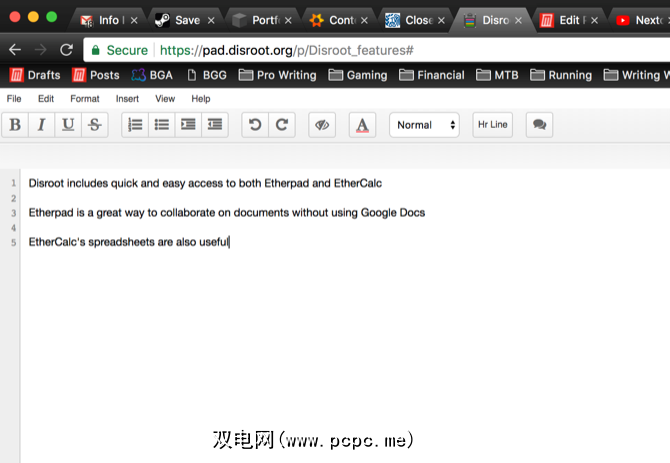Expand the Financial bookmark folder

(432, 75)
